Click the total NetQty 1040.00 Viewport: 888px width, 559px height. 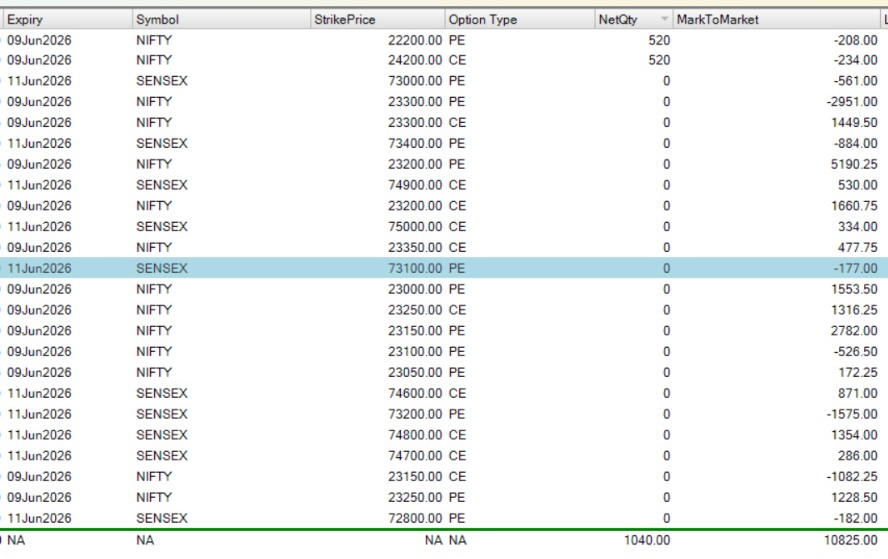coord(647,540)
